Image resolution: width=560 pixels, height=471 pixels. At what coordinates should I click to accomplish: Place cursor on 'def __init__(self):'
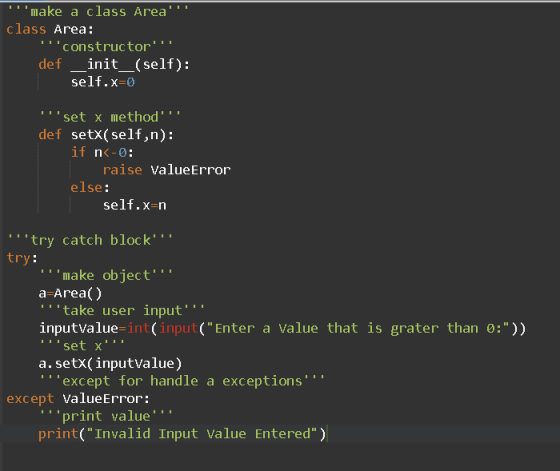coord(114,64)
